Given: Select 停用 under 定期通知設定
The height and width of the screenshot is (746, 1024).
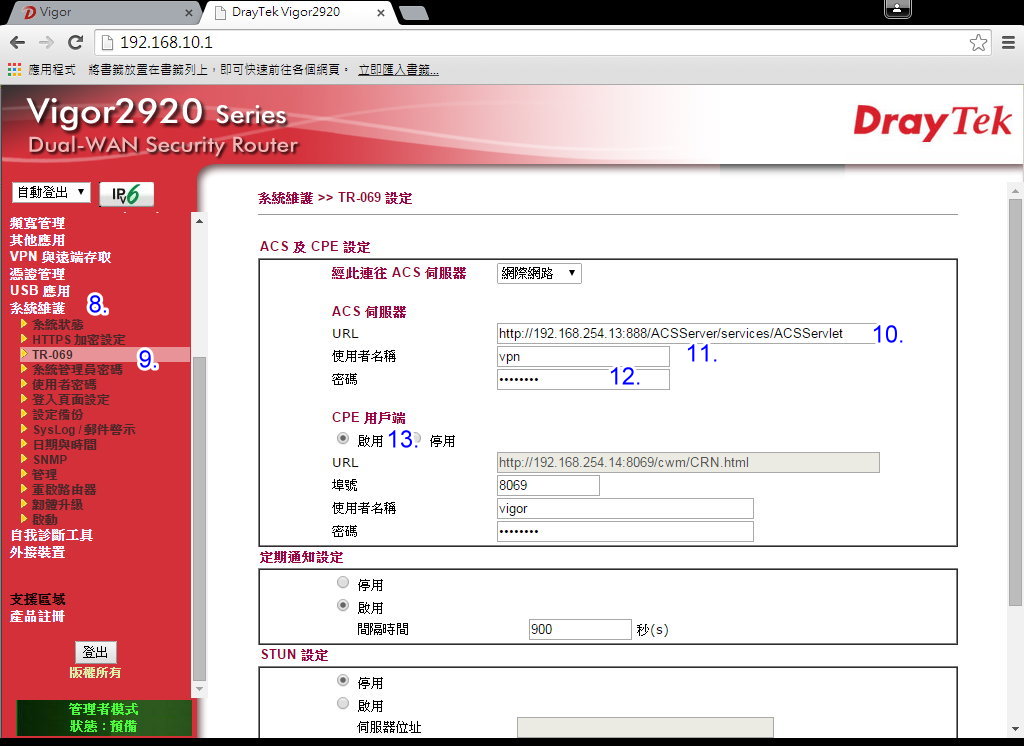Looking at the screenshot, I should point(343,582).
